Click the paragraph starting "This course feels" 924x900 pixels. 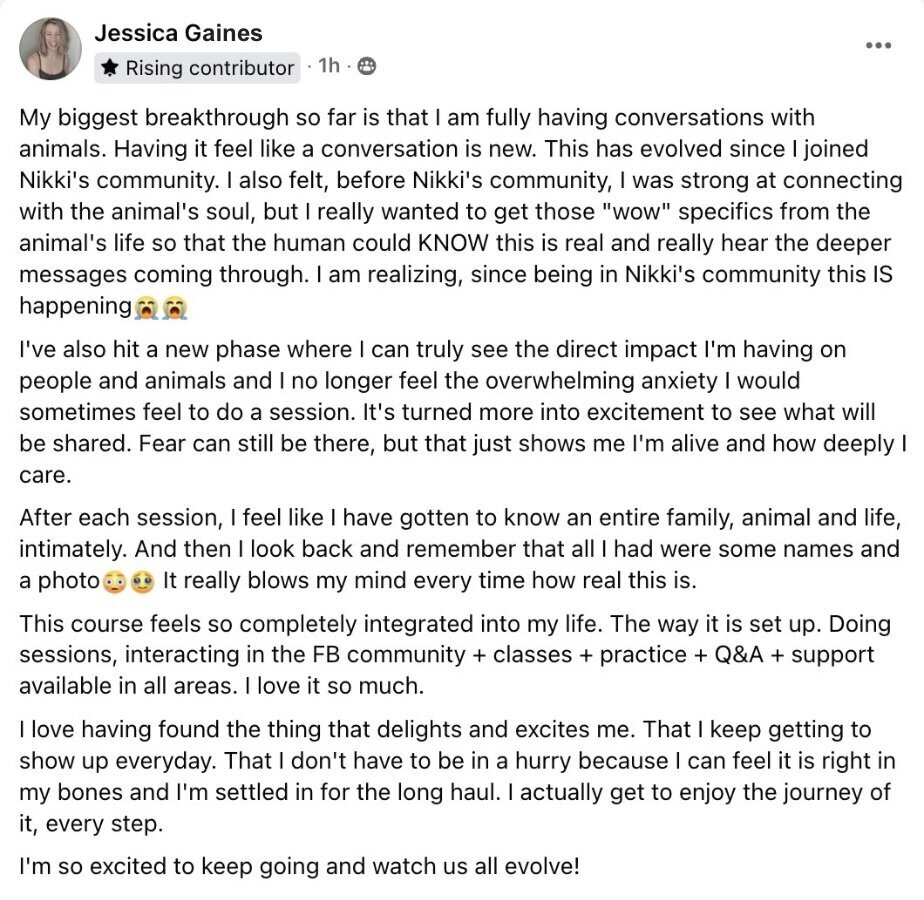pyautogui.click(x=455, y=655)
